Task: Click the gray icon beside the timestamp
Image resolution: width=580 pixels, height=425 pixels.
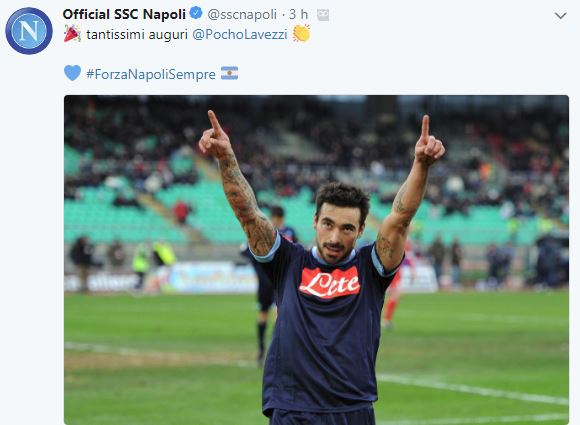Action: (323, 15)
